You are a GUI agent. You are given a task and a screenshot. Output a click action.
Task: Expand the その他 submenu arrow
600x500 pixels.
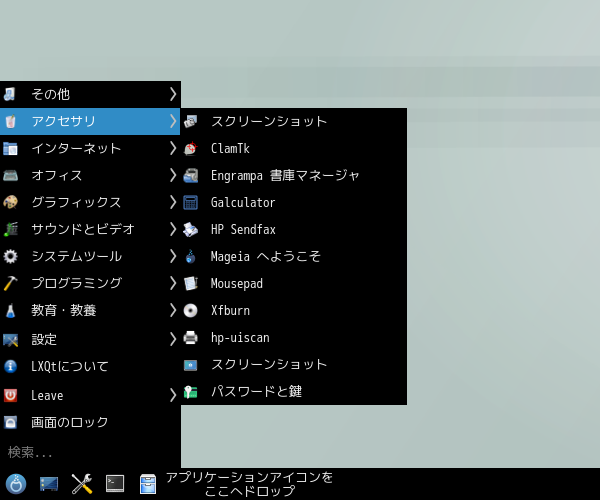(x=173, y=94)
